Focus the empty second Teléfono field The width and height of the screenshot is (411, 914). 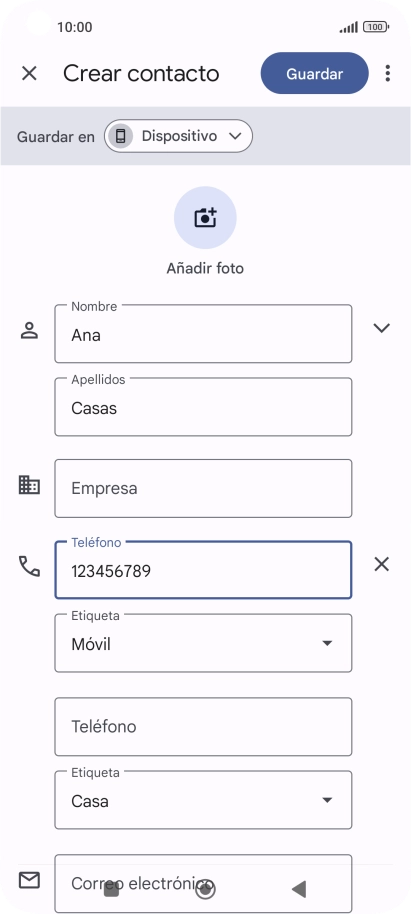point(203,726)
